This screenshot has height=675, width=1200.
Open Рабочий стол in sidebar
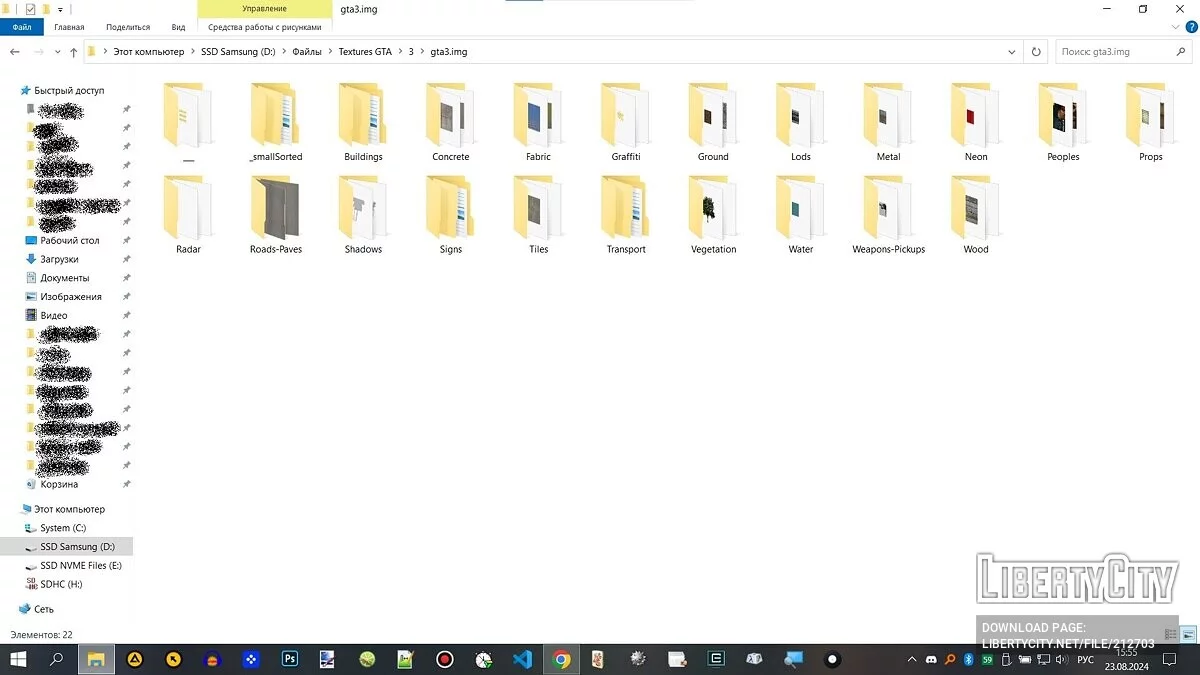(x=70, y=240)
